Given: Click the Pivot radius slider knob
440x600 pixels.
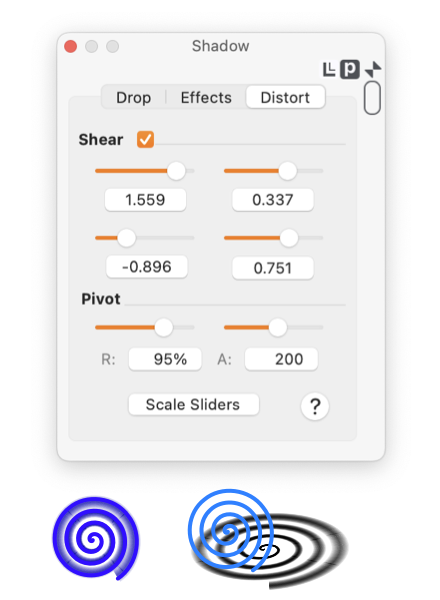Looking at the screenshot, I should coord(164,328).
